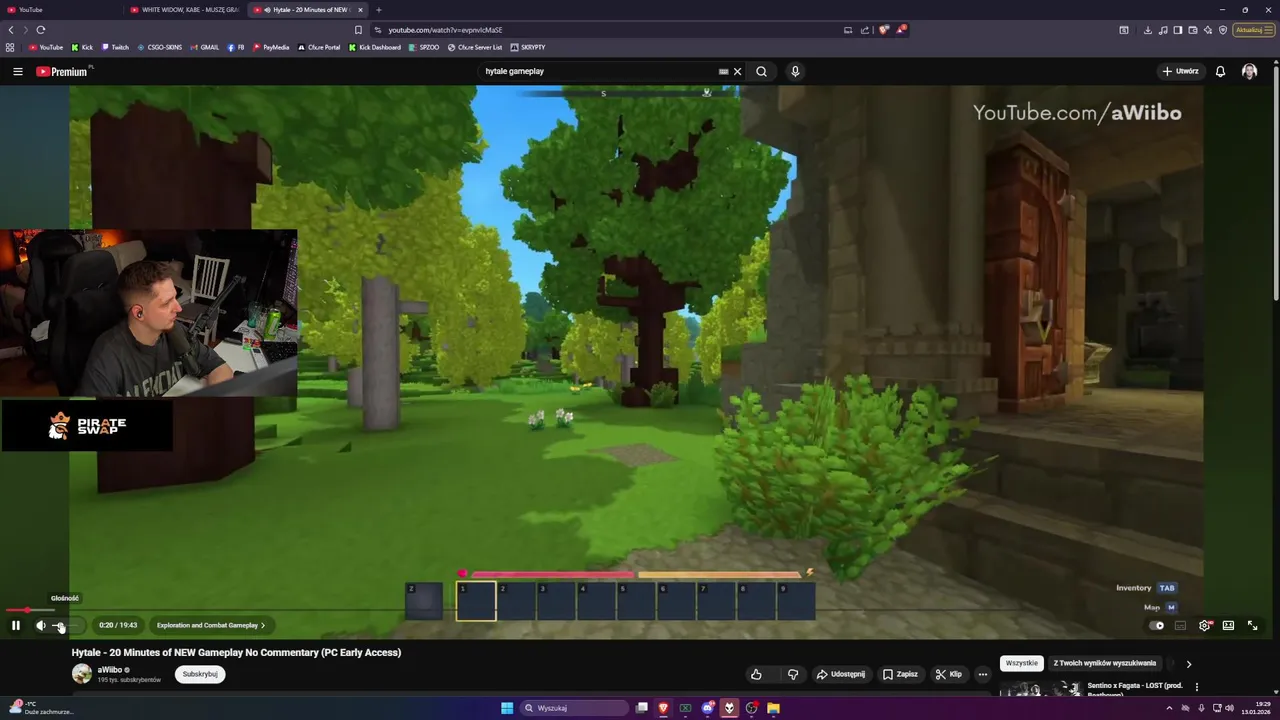
Task: Toggle subtitles in the video player
Action: tap(1180, 625)
